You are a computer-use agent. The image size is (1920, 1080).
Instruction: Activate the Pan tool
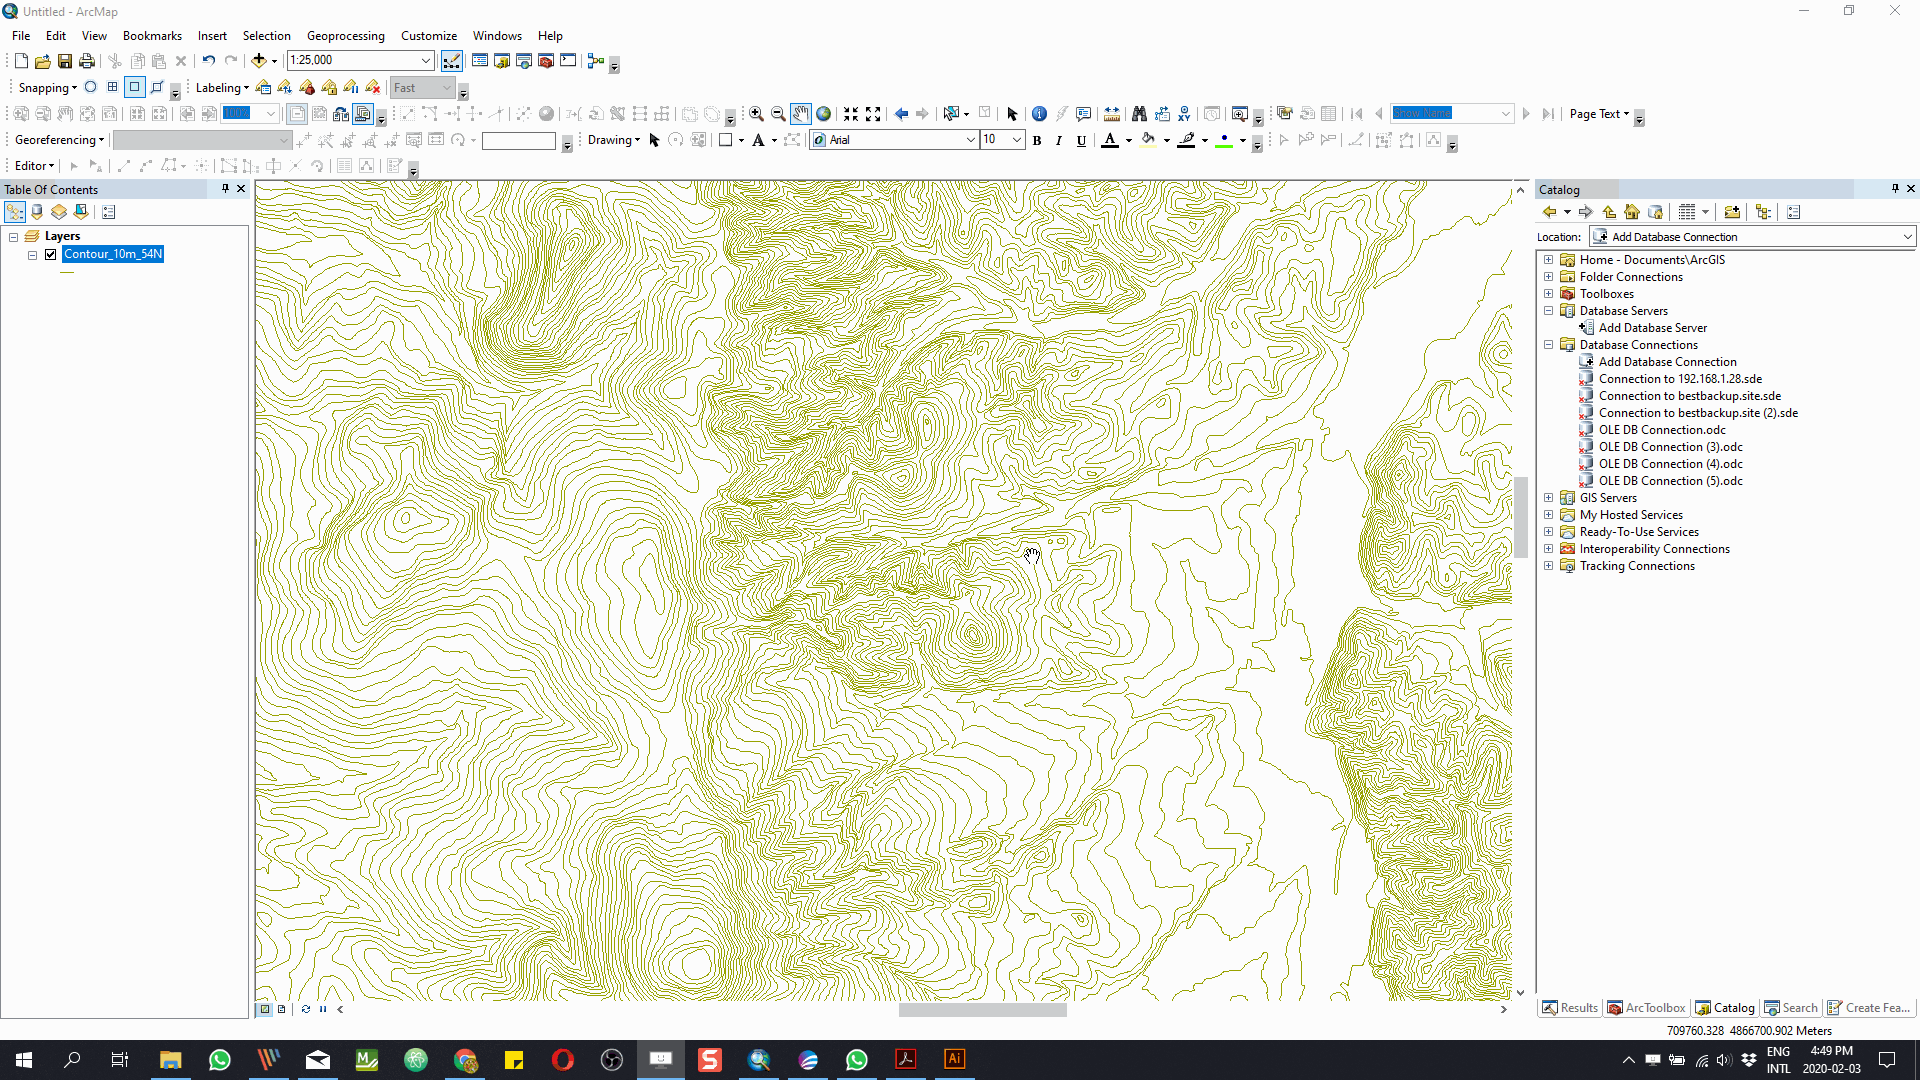click(x=801, y=113)
